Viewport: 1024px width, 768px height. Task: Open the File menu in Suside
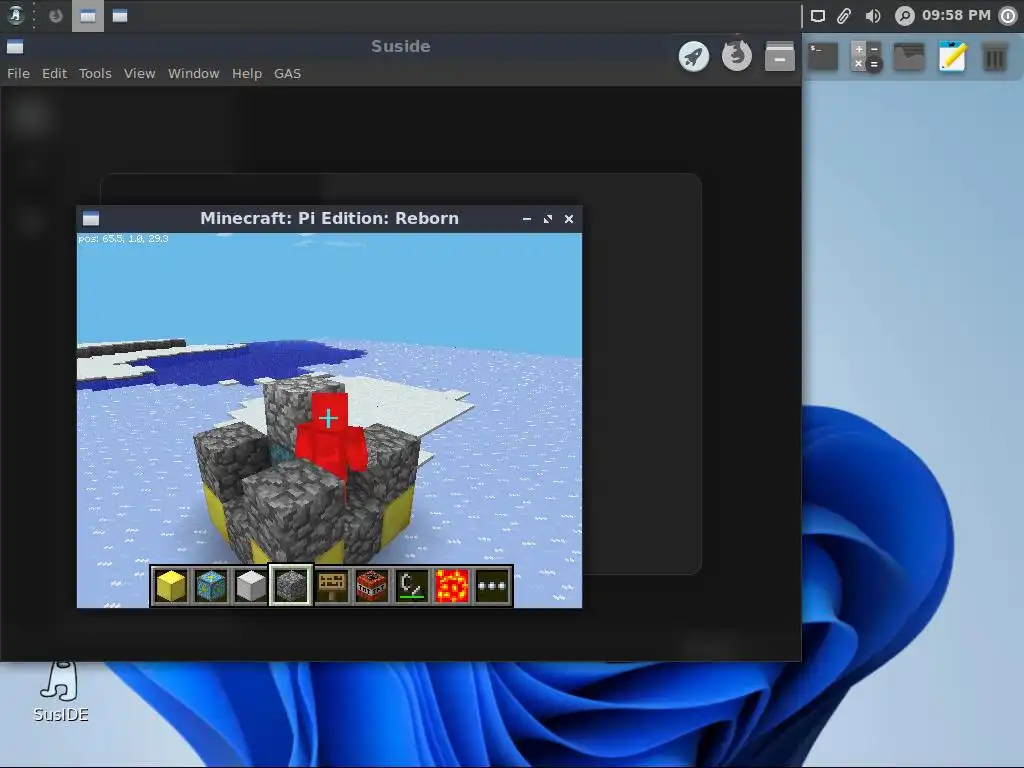click(x=18, y=74)
